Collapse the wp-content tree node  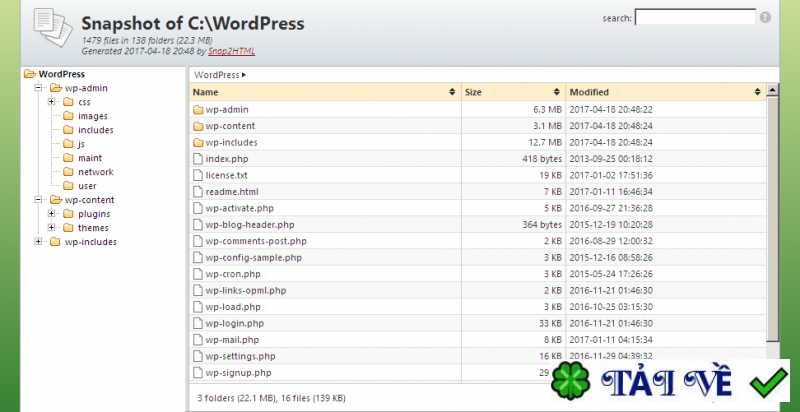(x=38, y=199)
